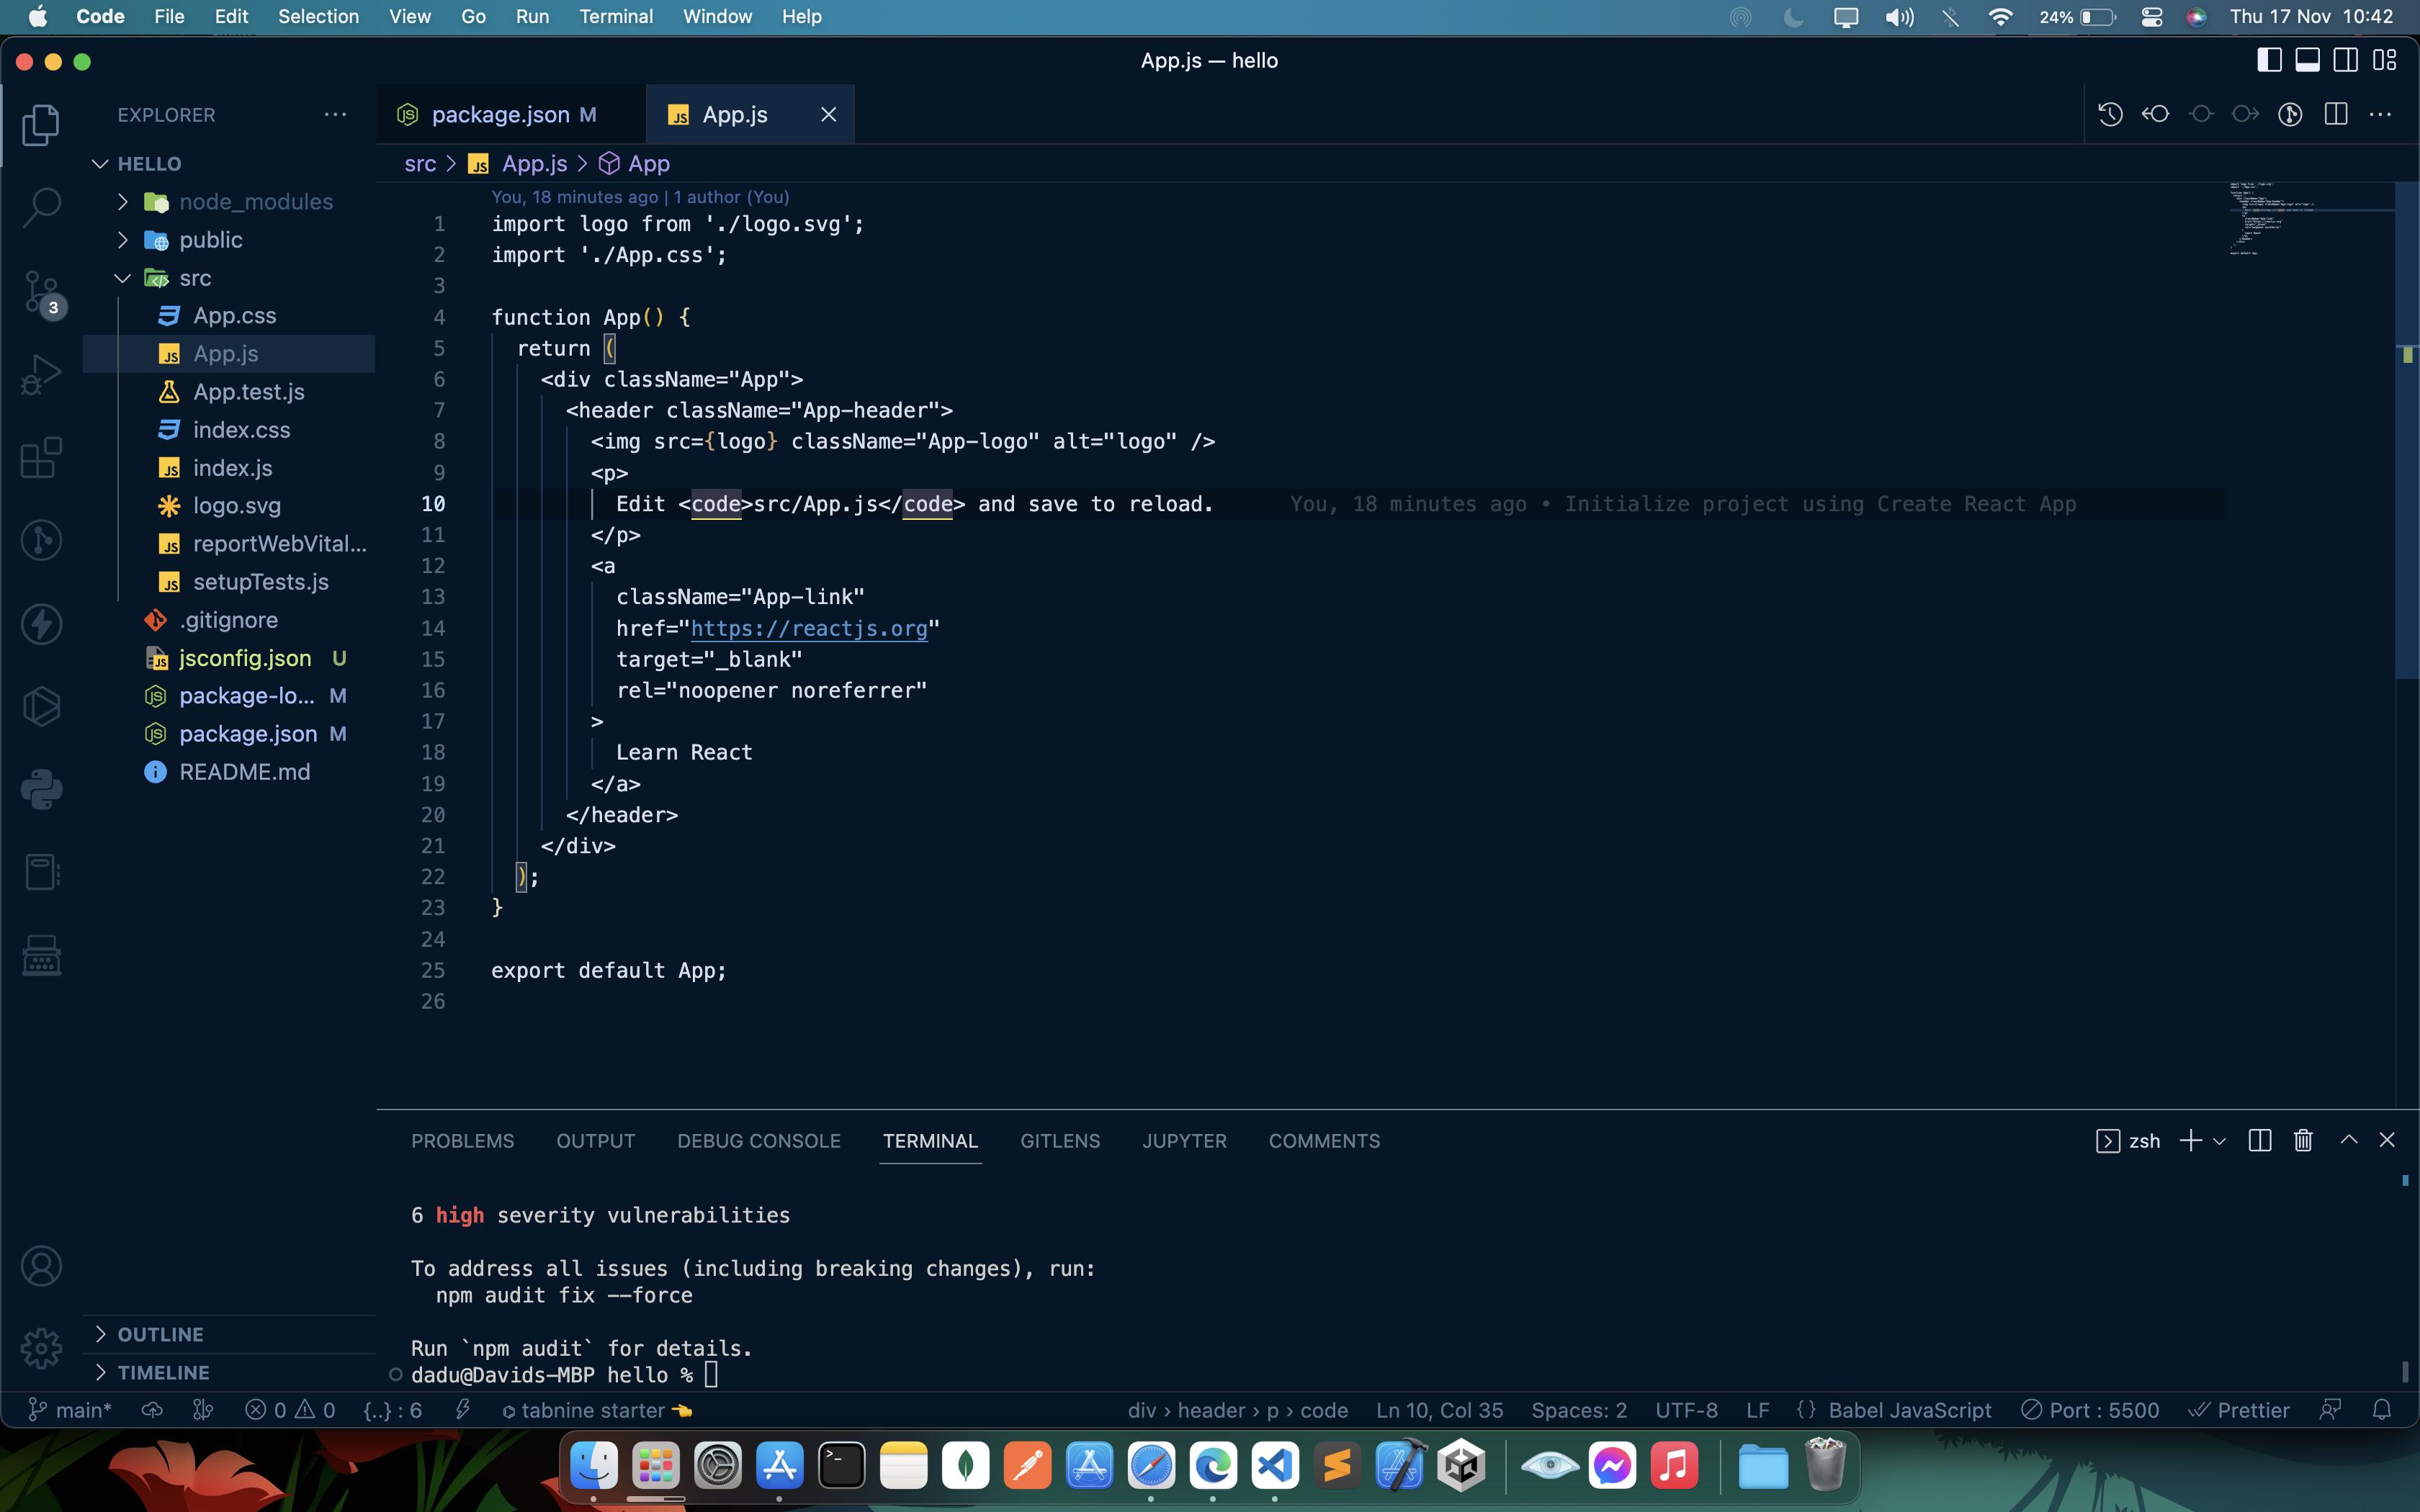The height and width of the screenshot is (1512, 2420).
Task: Open previous revision changes icon
Action: pyautogui.click(x=2155, y=114)
